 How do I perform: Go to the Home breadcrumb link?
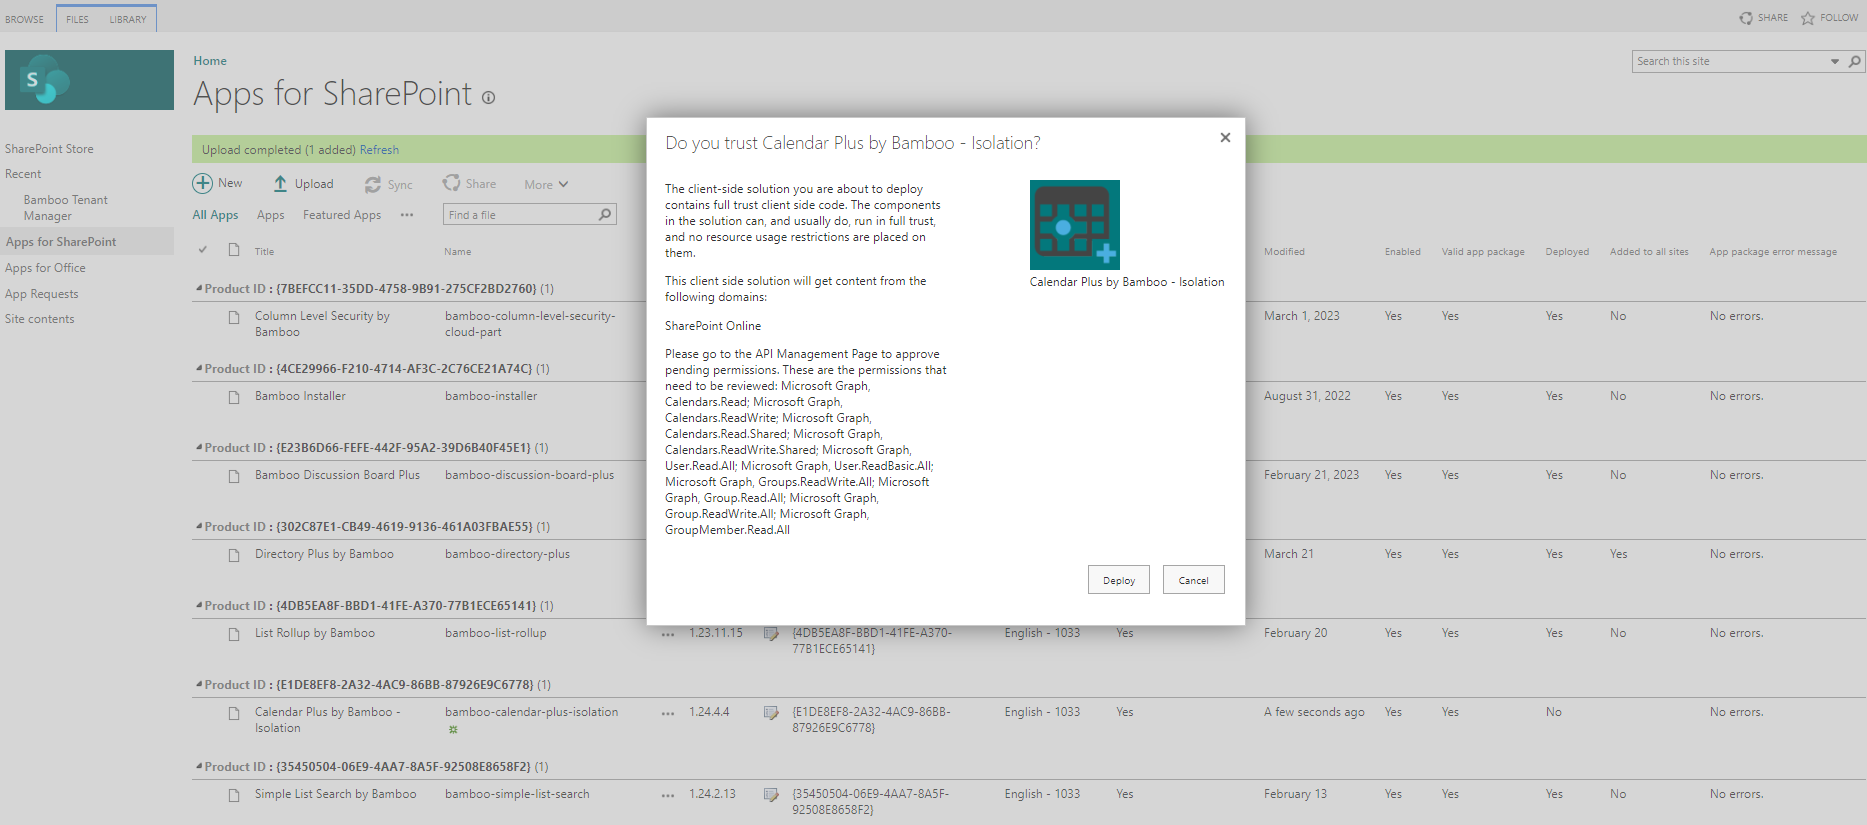tap(210, 61)
